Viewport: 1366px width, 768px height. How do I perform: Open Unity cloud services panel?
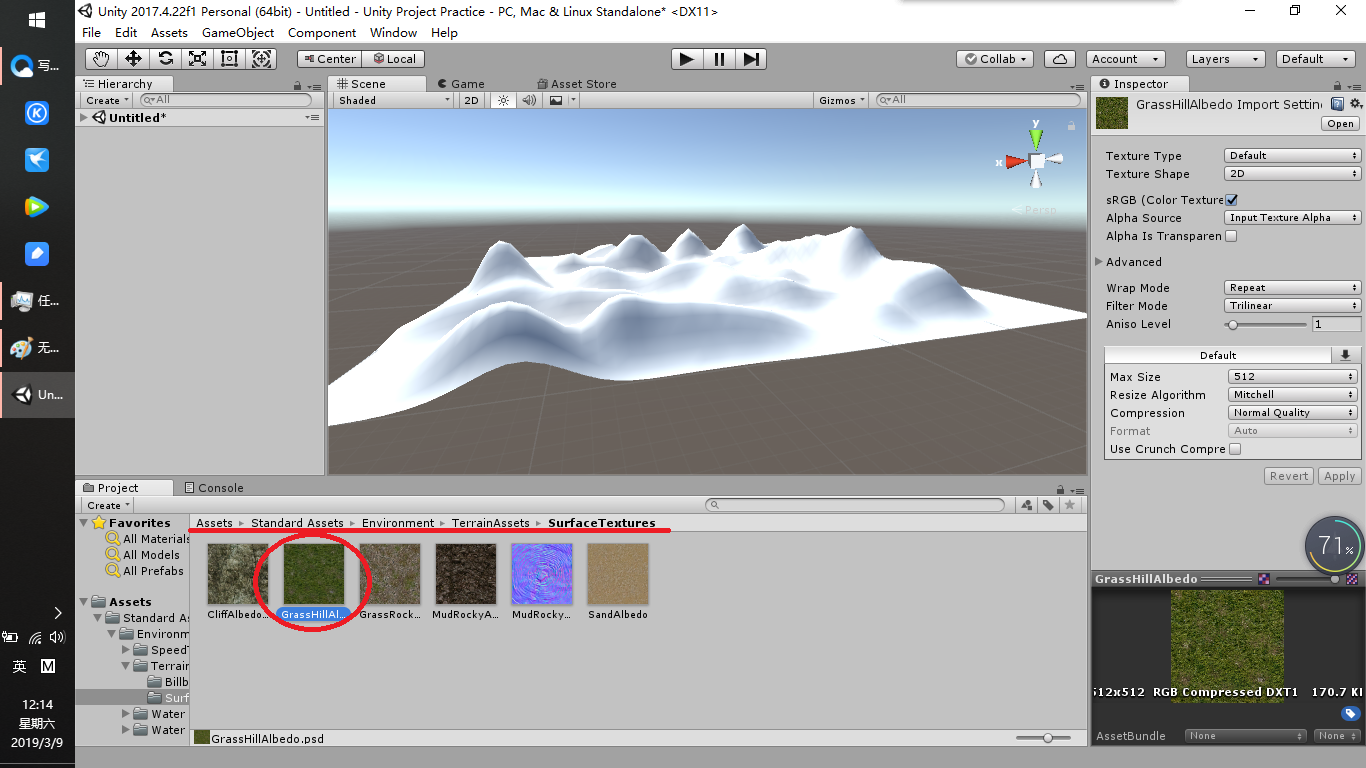click(1059, 59)
